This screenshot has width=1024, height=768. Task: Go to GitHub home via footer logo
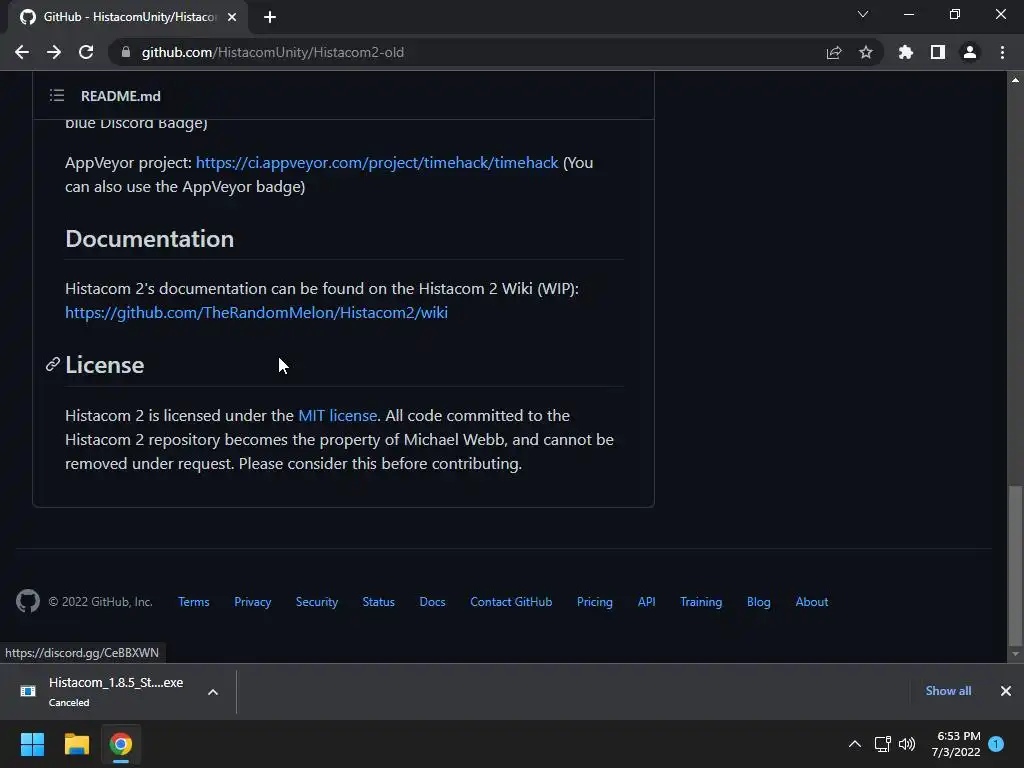coord(28,601)
